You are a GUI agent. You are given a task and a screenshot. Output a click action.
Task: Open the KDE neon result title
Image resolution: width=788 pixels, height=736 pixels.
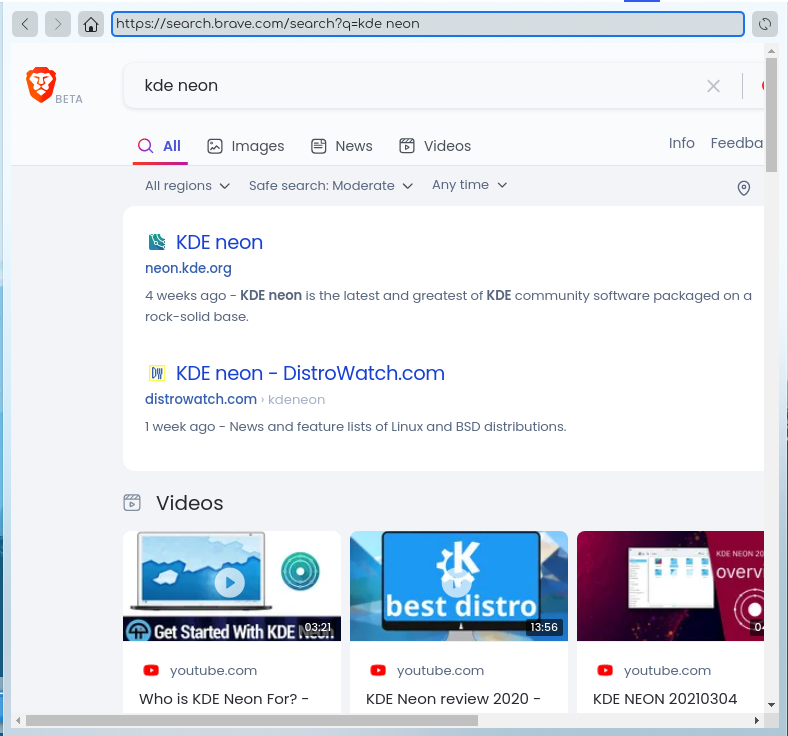tap(219, 243)
